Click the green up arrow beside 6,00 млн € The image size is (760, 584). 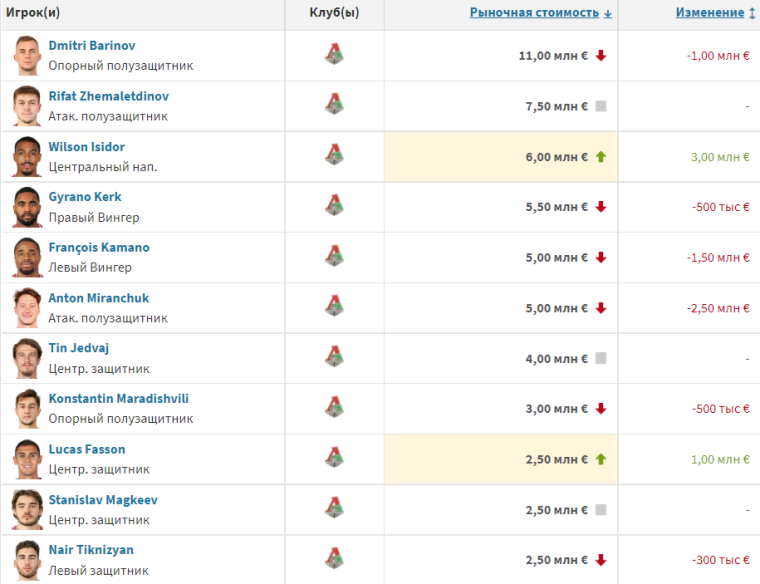click(601, 157)
